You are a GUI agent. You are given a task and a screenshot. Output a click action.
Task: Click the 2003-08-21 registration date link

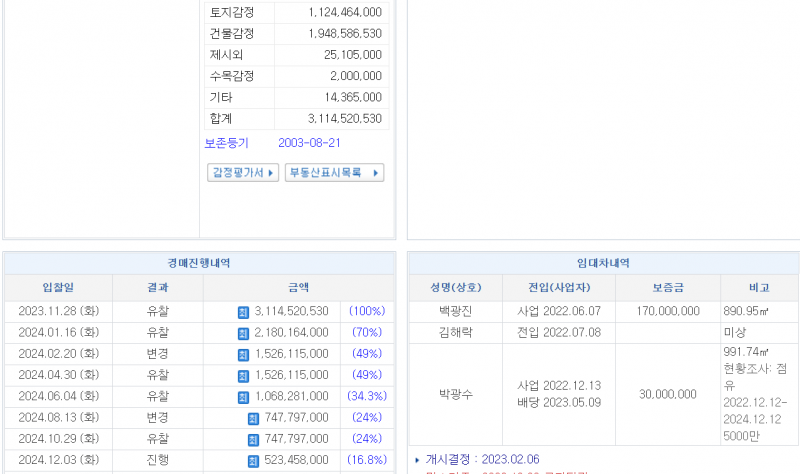point(309,144)
